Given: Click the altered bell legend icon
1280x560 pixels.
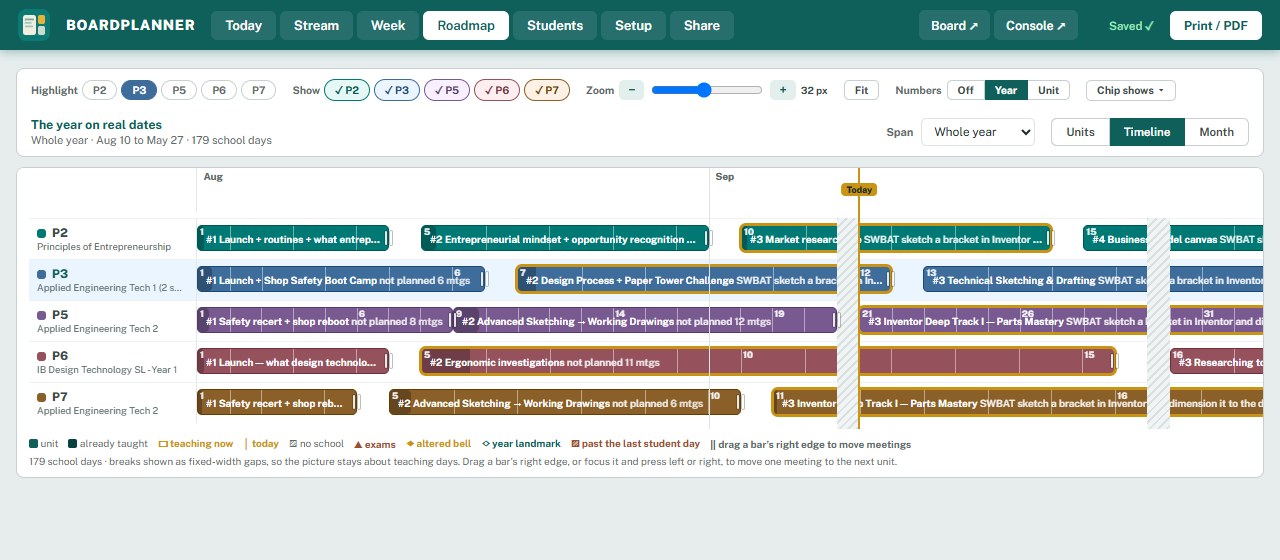Looking at the screenshot, I should 409,444.
